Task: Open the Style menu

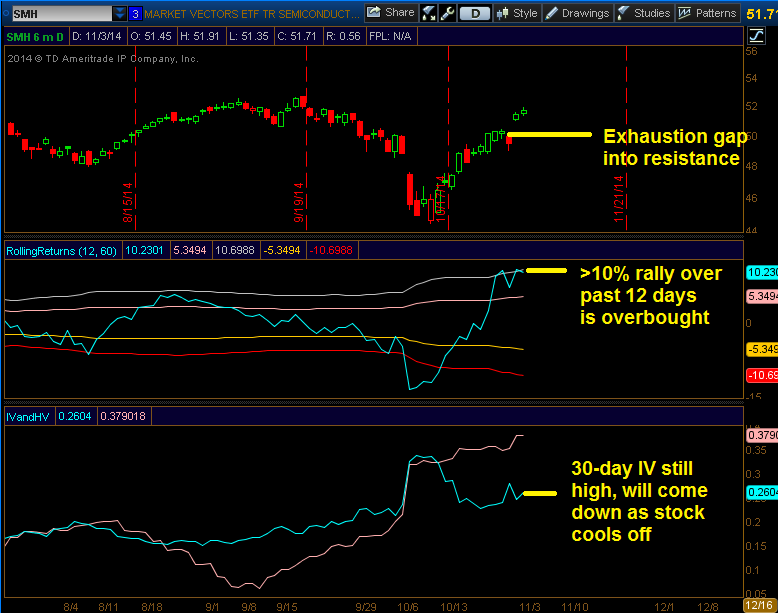Action: coord(516,13)
